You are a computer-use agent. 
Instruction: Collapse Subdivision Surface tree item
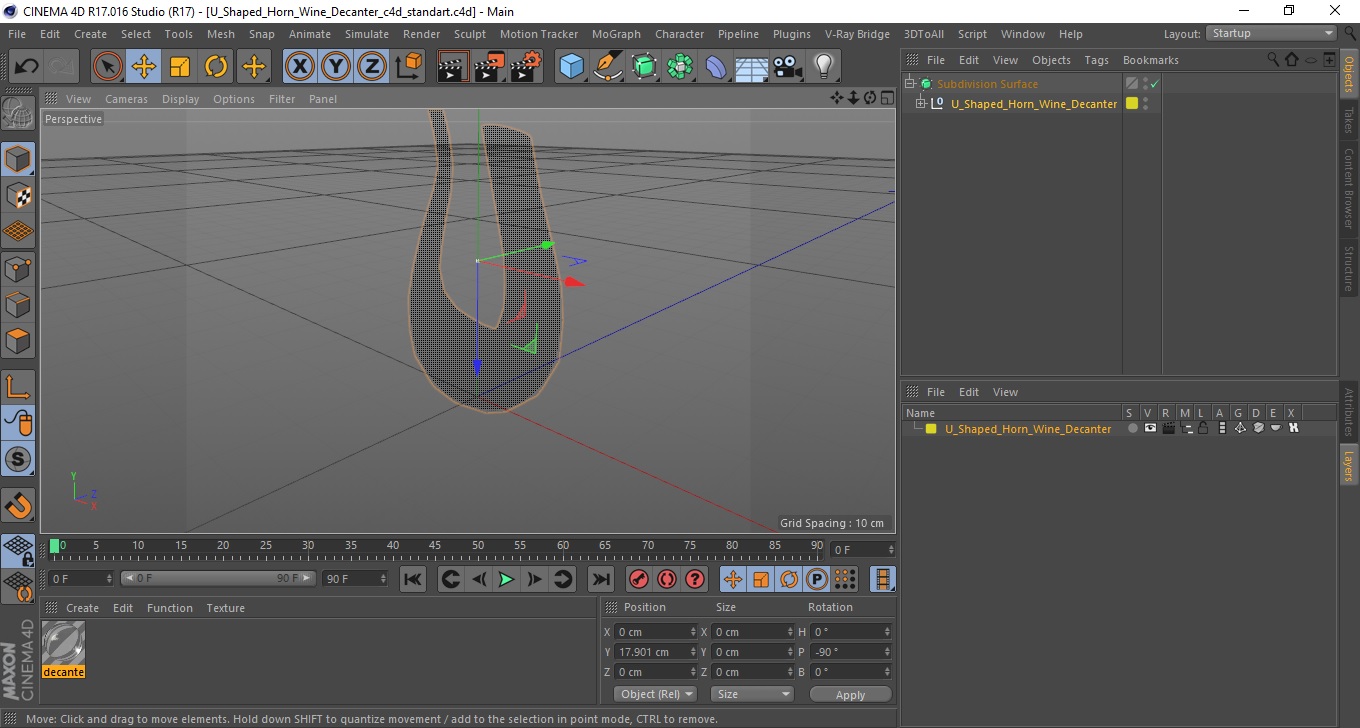click(x=910, y=84)
